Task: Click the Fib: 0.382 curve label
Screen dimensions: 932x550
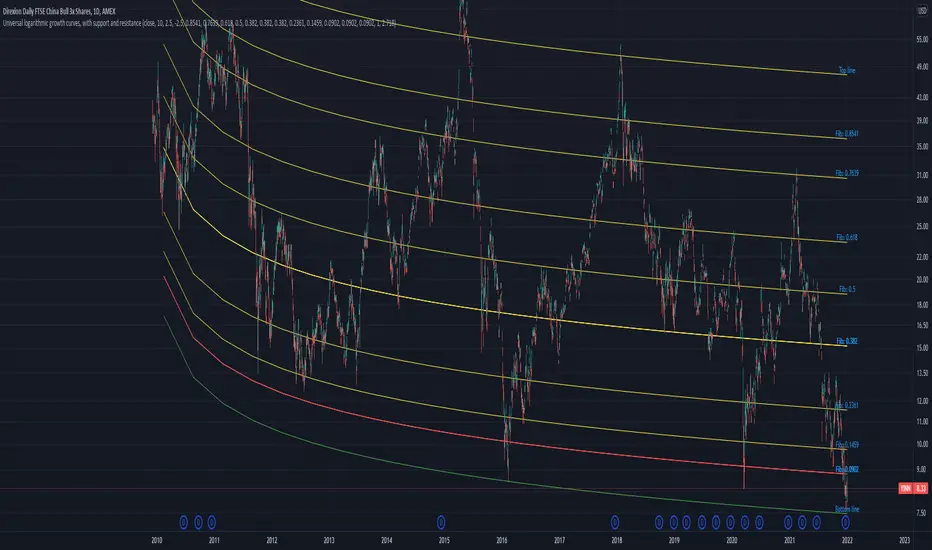Action: click(846, 341)
